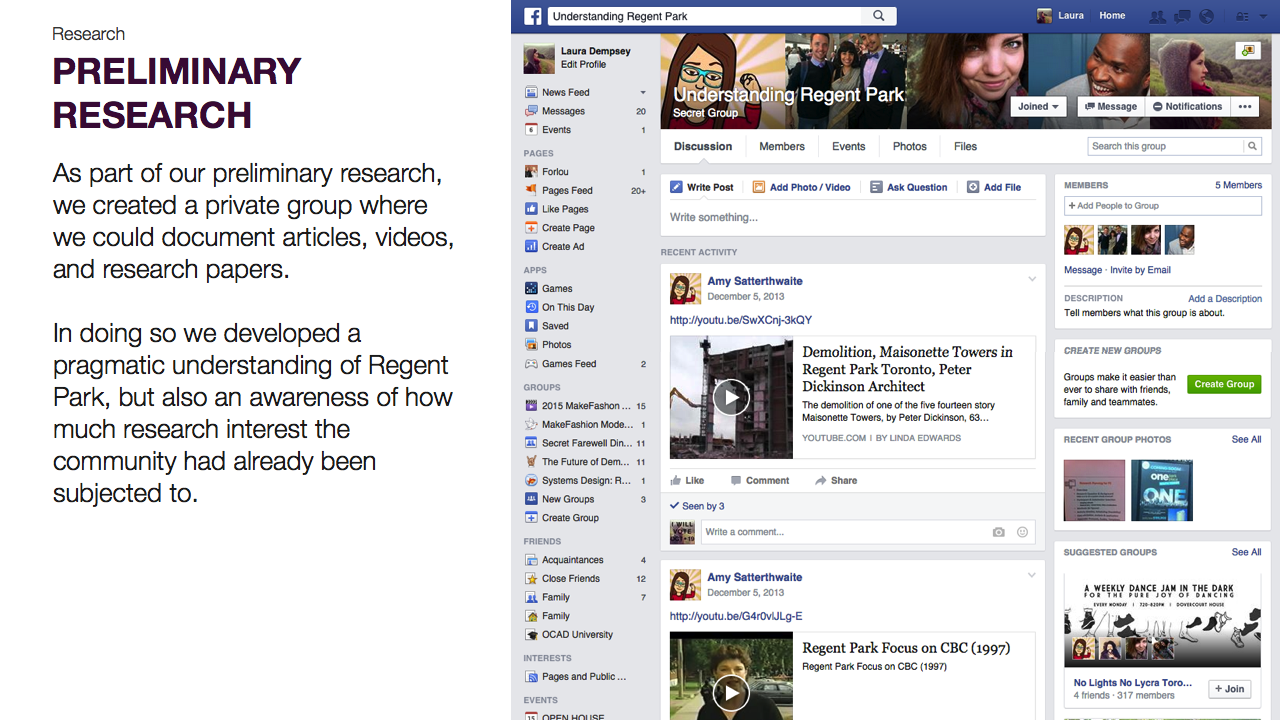Switch to the Discussion tab
Screen dimensions: 1280x720
coord(703,146)
